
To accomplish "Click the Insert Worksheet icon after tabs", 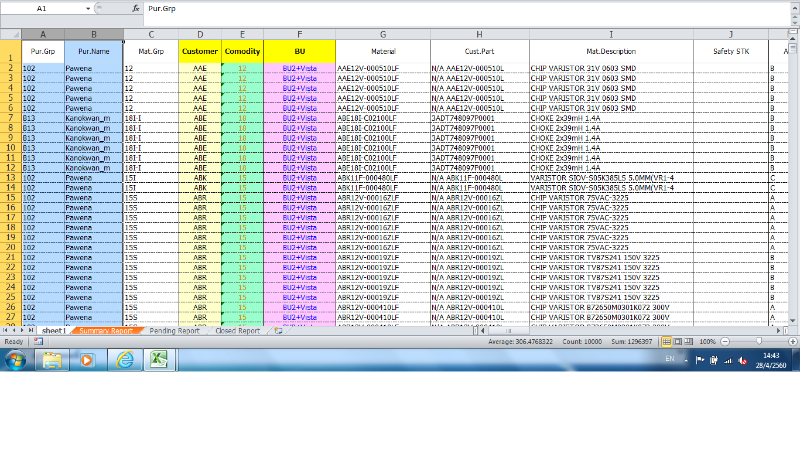I will point(278,330).
